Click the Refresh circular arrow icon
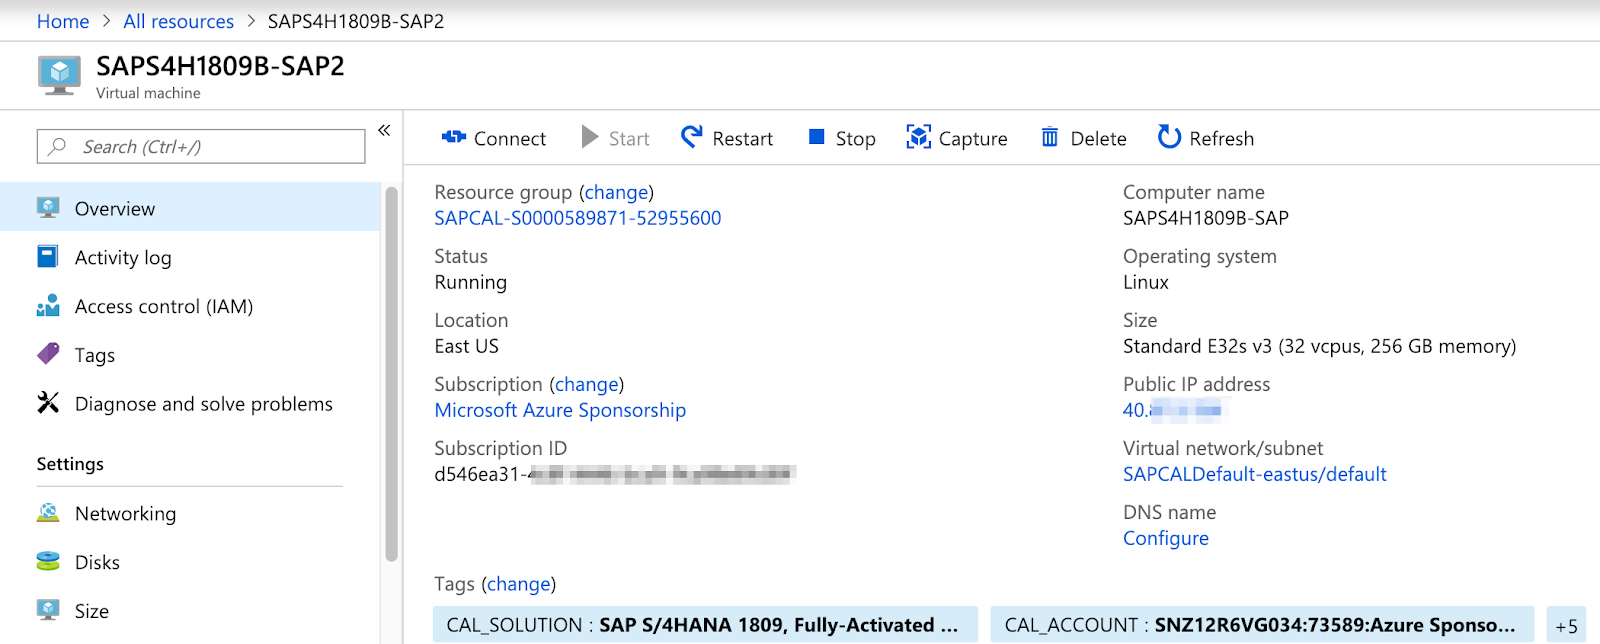This screenshot has width=1600, height=644. [1169, 137]
